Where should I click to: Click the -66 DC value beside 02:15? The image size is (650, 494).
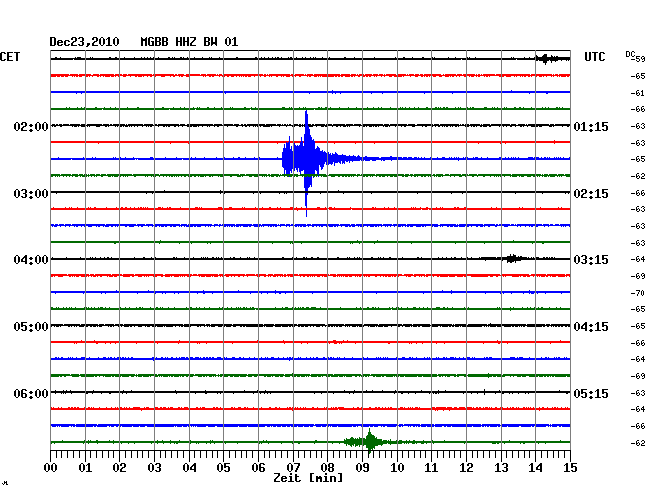638,193
